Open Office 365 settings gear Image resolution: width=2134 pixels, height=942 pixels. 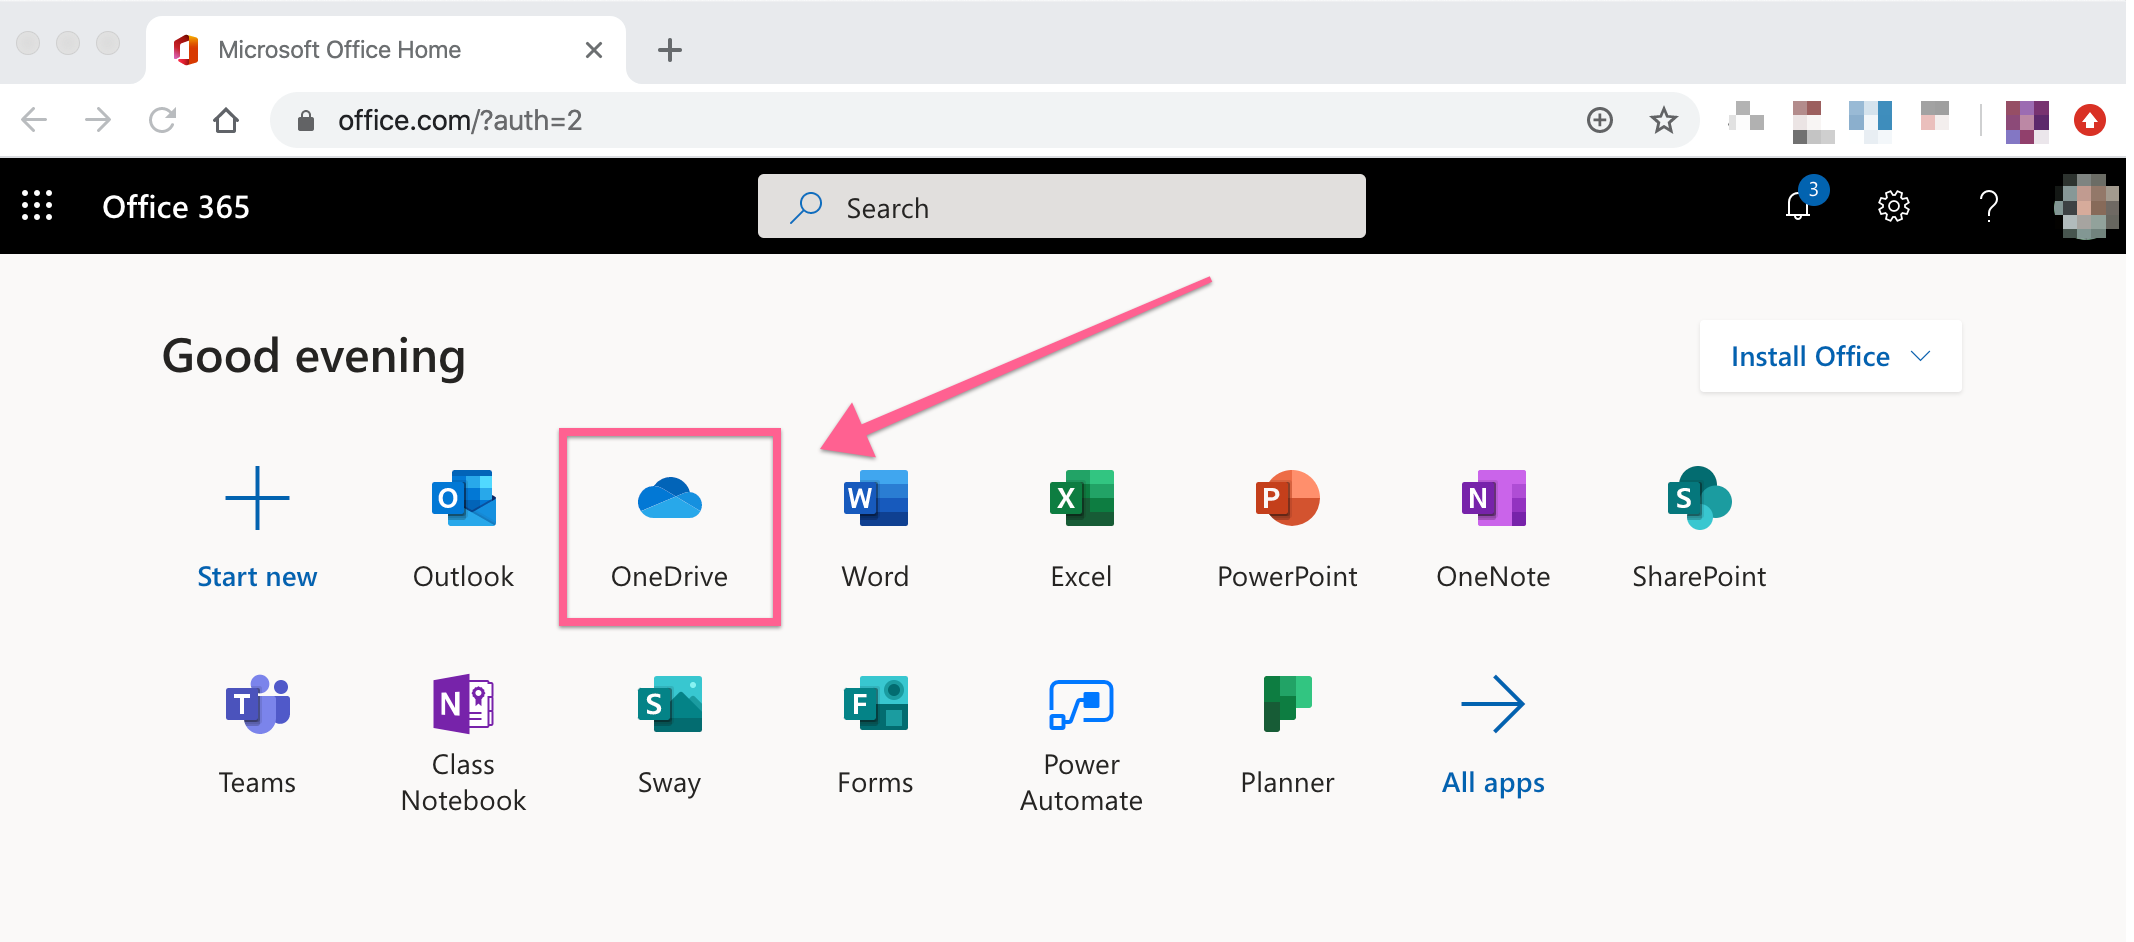[1894, 207]
